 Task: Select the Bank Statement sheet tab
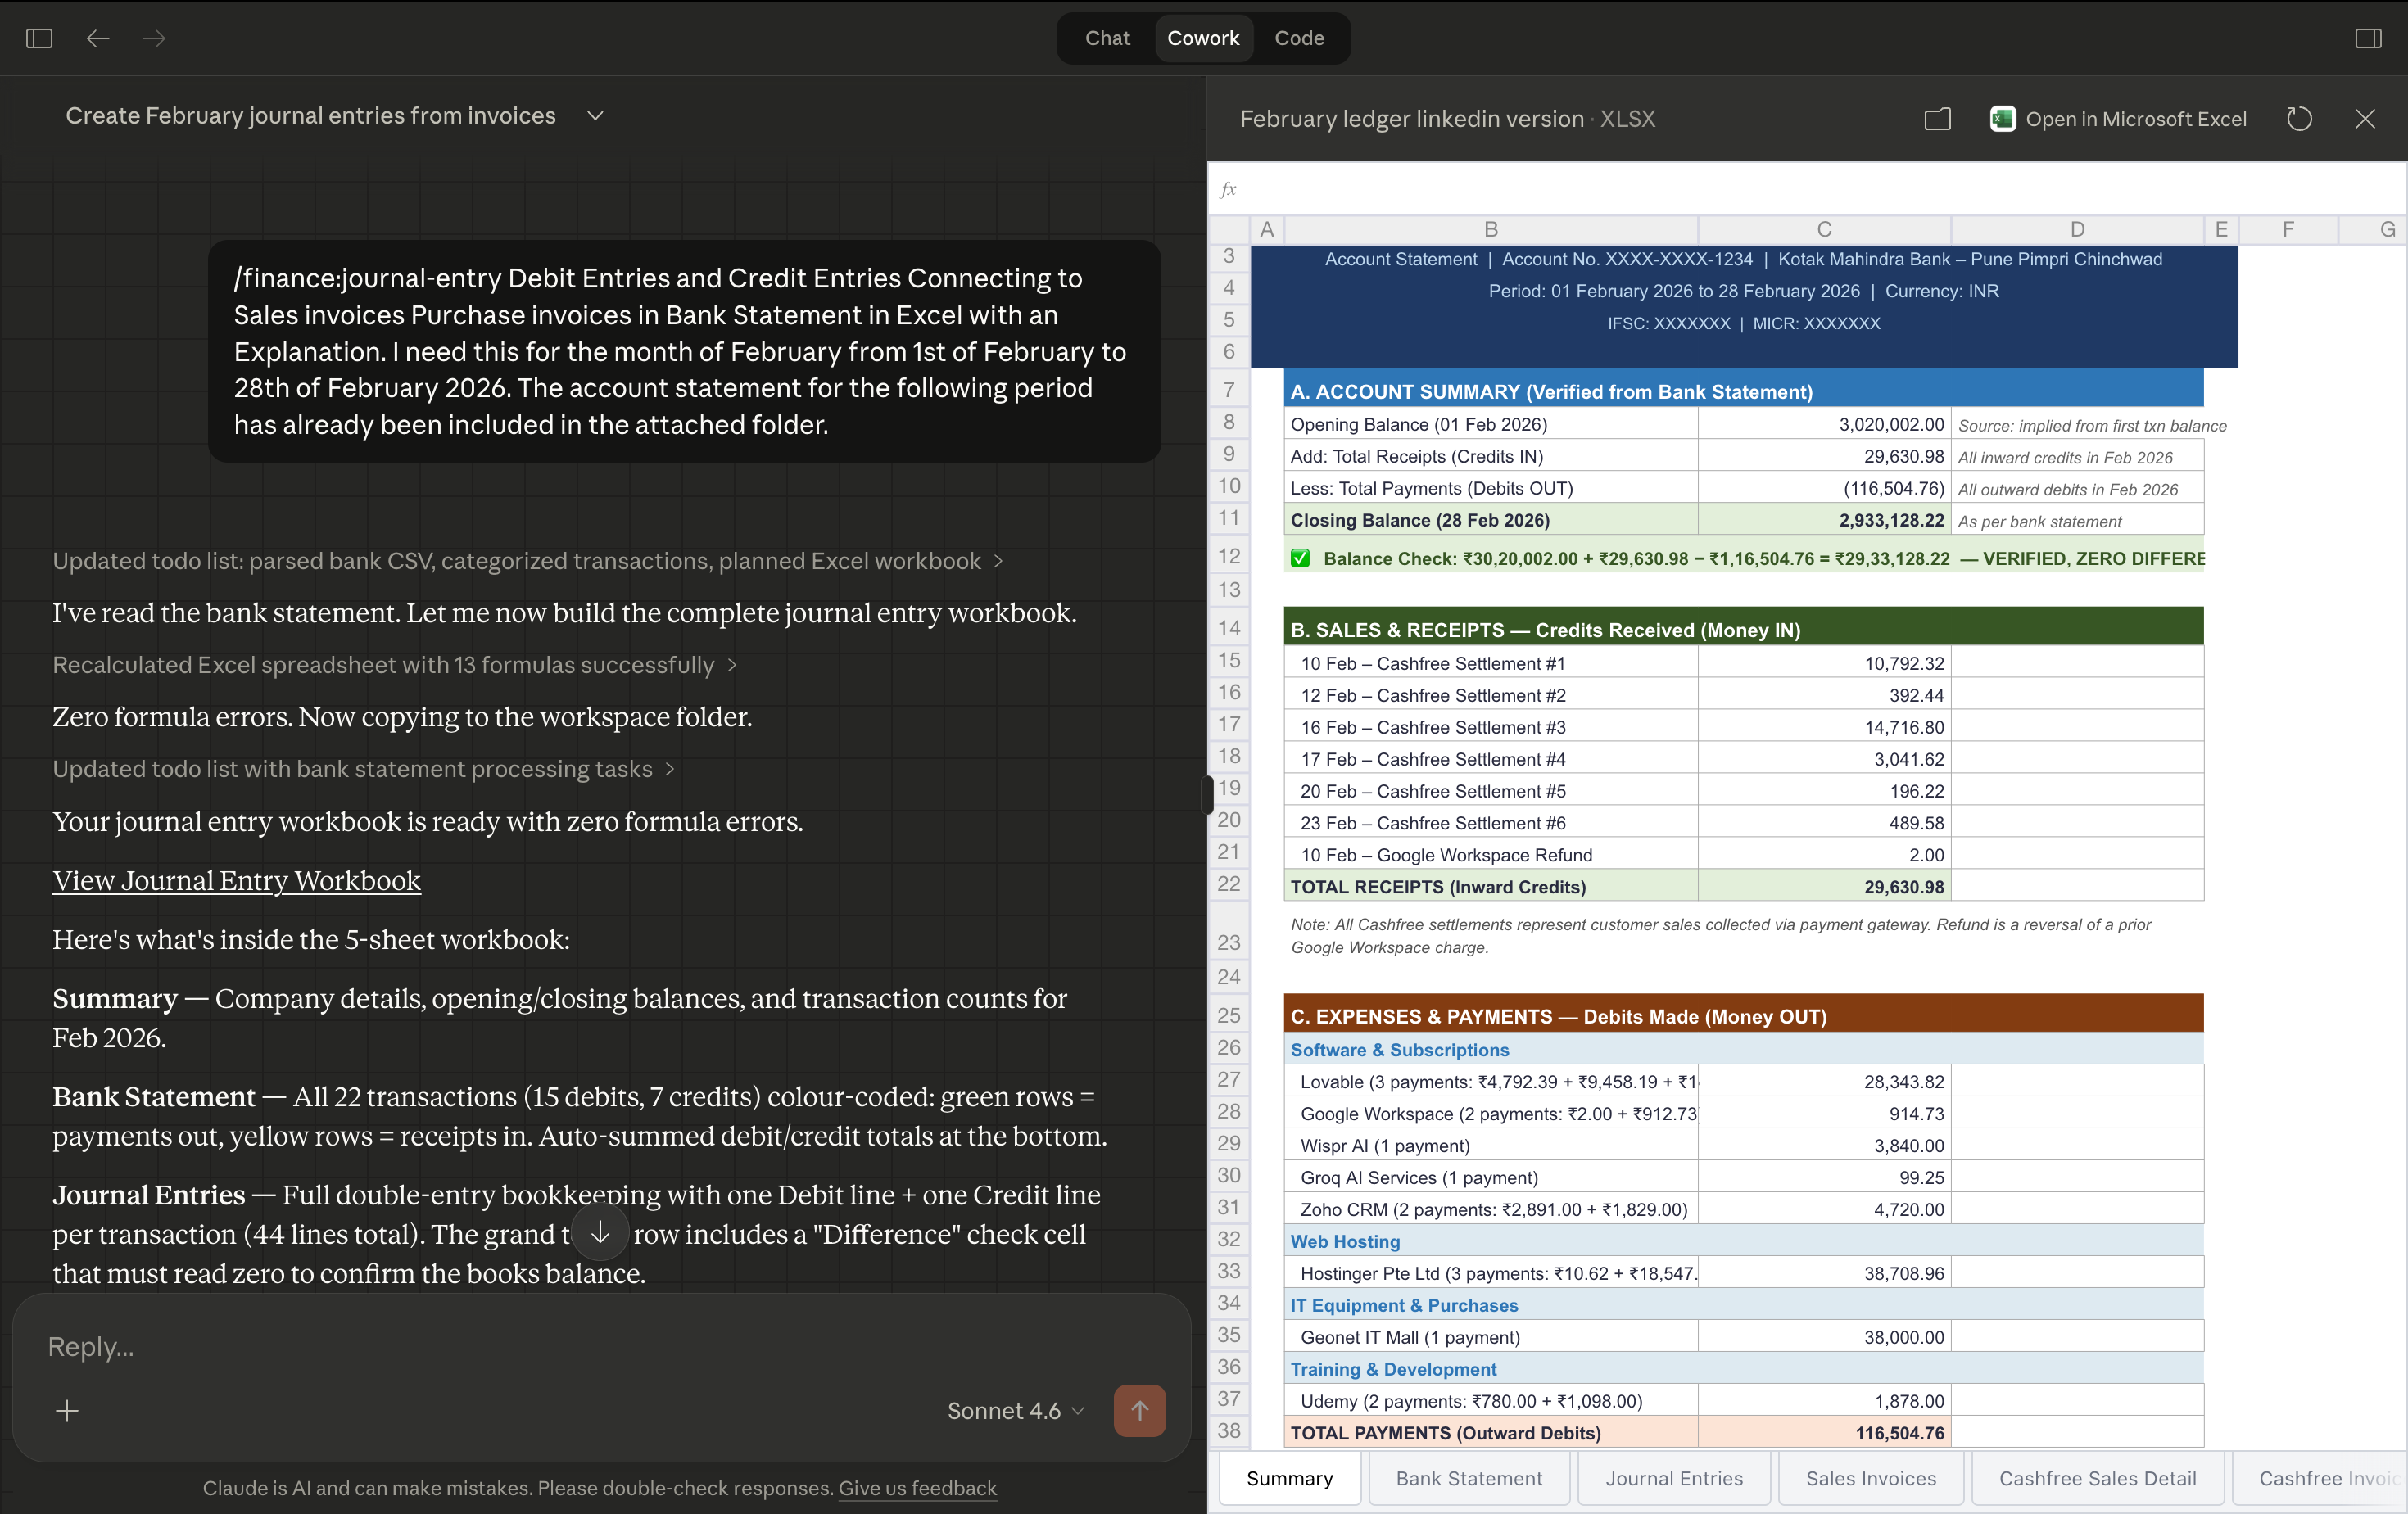[1468, 1478]
